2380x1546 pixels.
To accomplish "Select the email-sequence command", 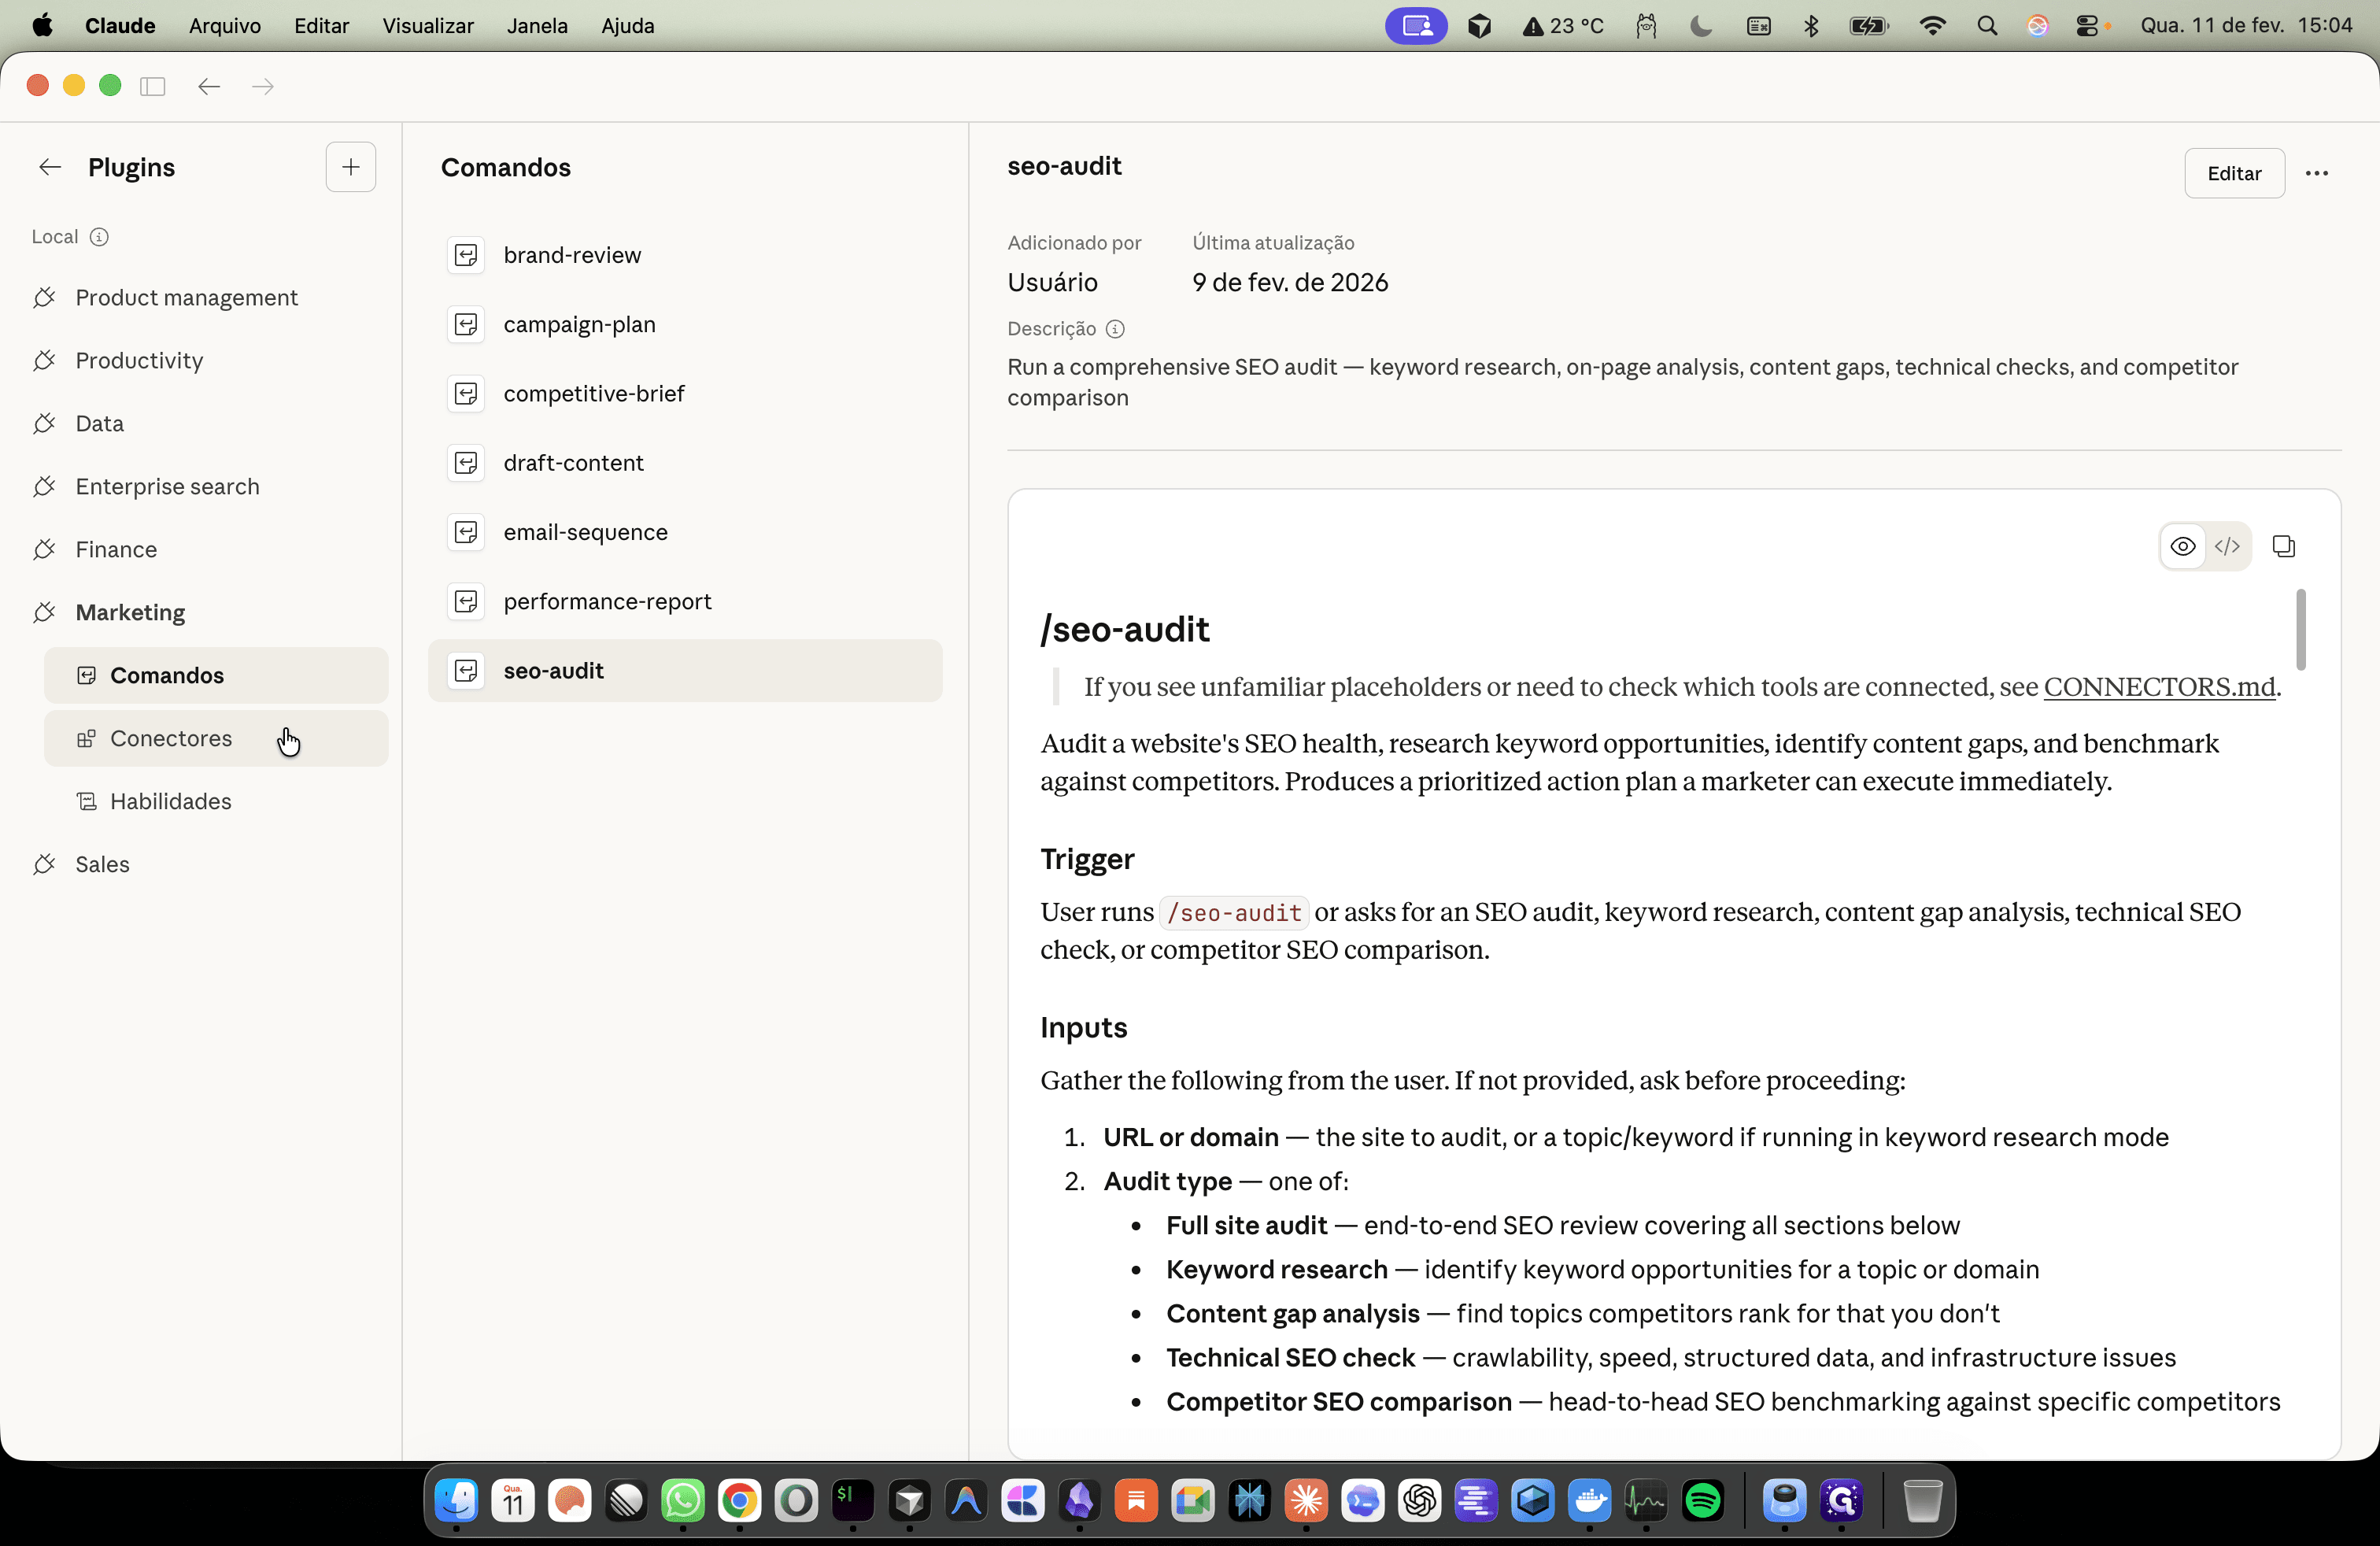I will pyautogui.click(x=685, y=532).
